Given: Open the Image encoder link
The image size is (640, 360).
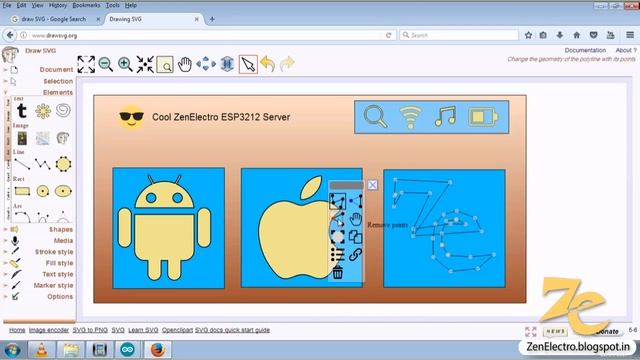Looking at the screenshot, I should pos(49,330).
